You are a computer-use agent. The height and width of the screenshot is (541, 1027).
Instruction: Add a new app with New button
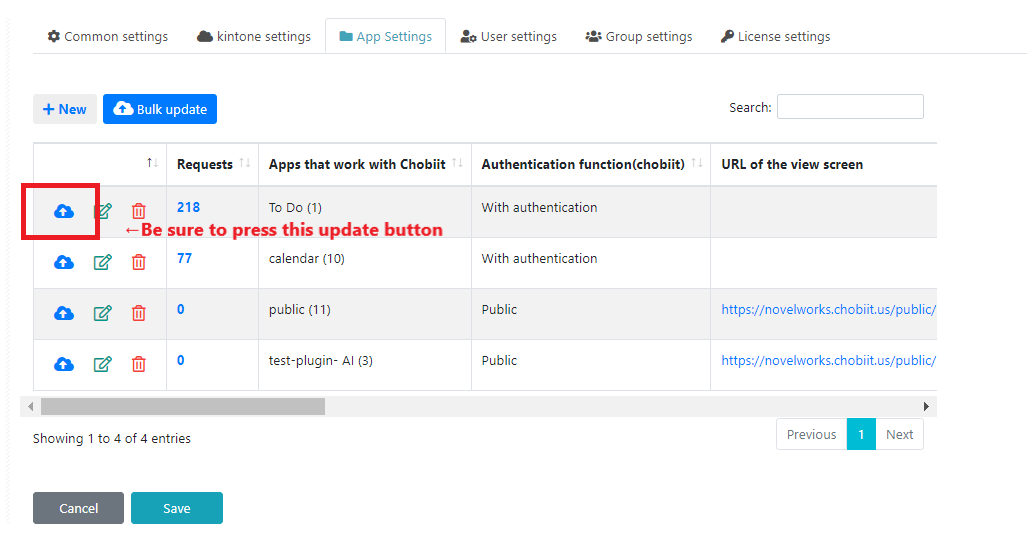65,109
